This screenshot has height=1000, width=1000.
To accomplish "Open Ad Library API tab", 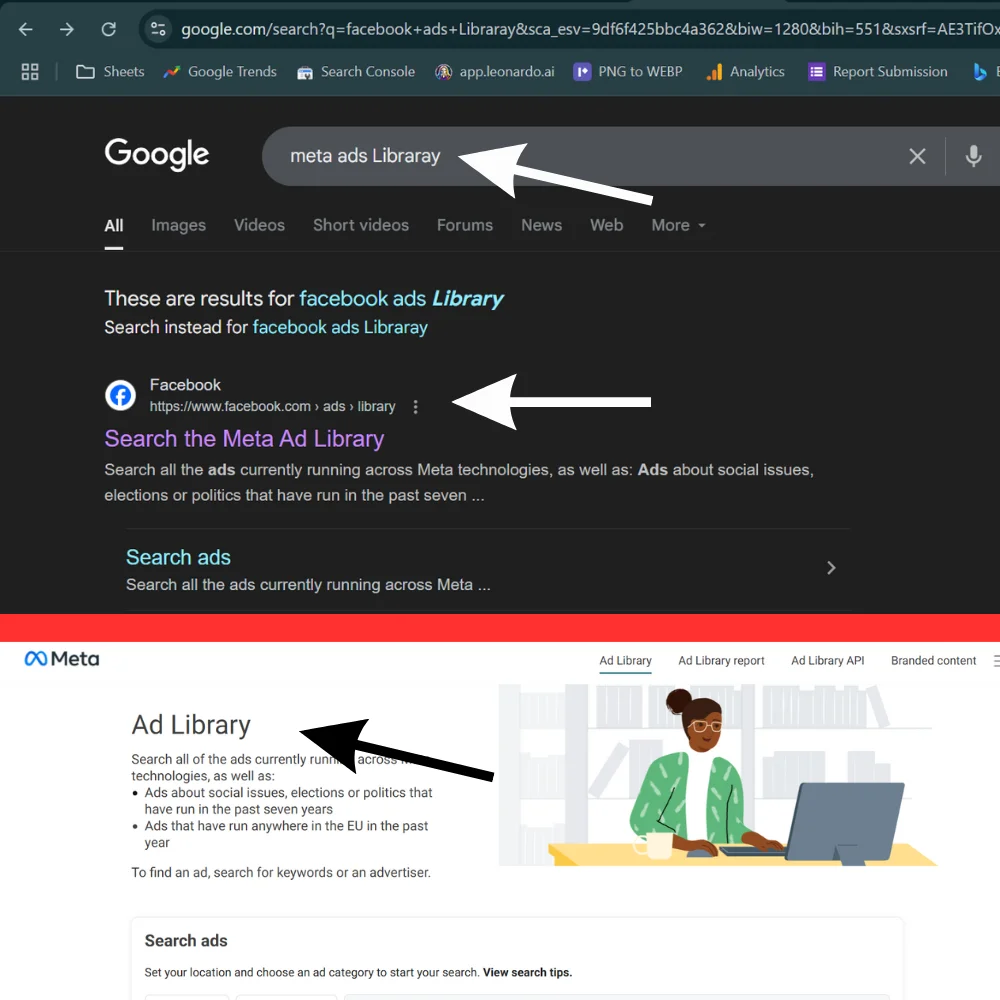I will point(828,661).
